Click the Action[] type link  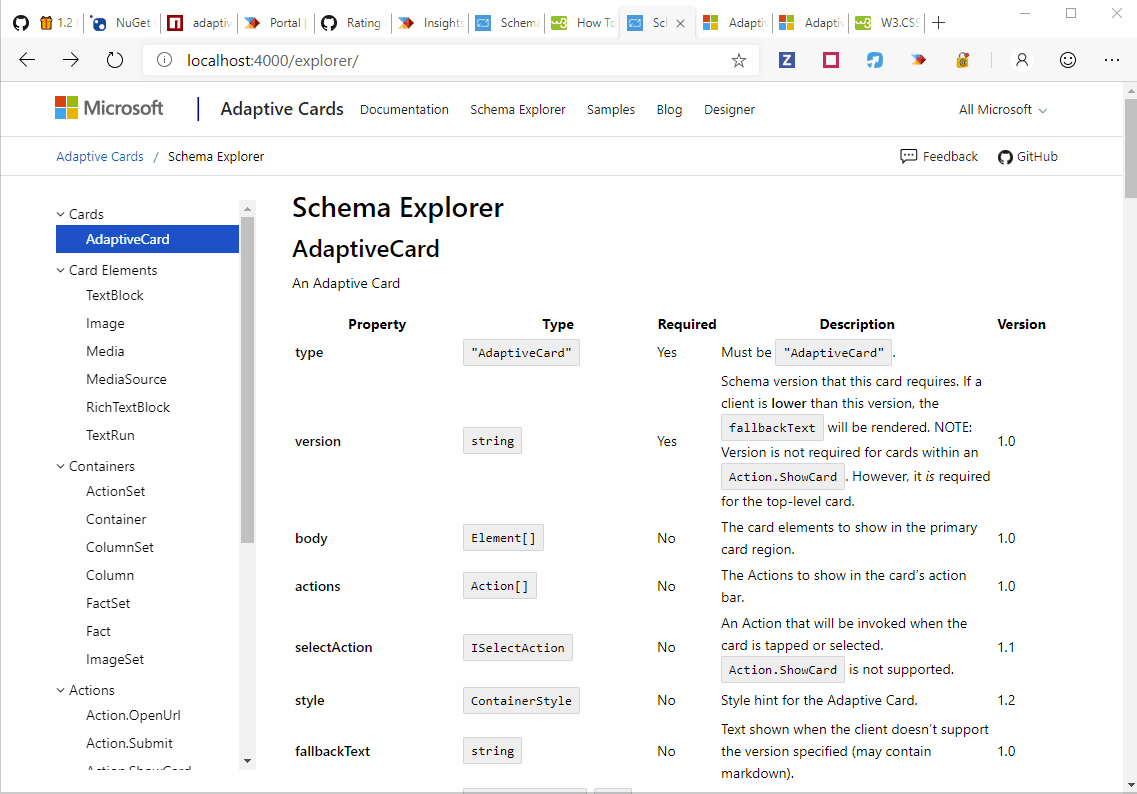pos(500,586)
